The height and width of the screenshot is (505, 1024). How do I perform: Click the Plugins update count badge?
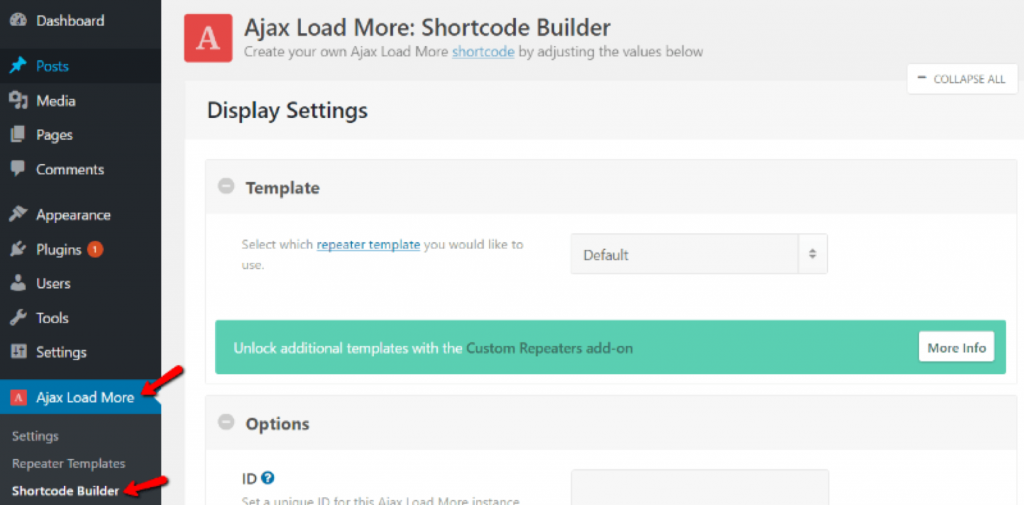click(x=95, y=250)
